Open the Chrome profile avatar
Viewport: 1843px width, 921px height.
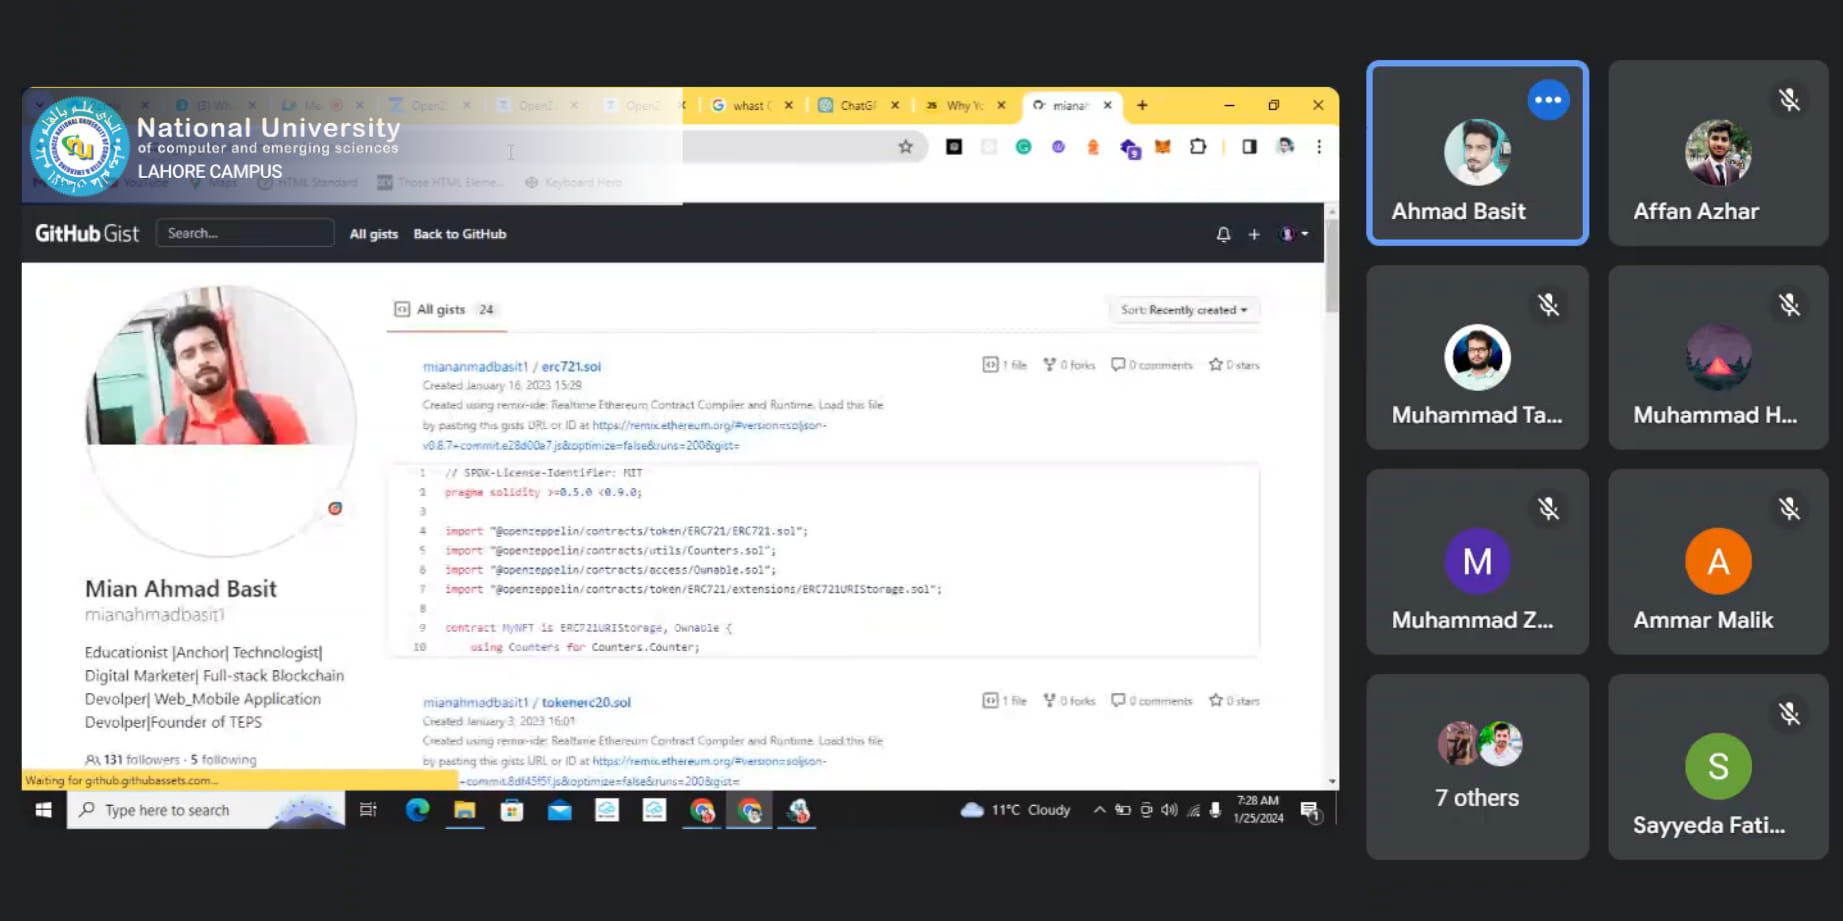click(1285, 147)
